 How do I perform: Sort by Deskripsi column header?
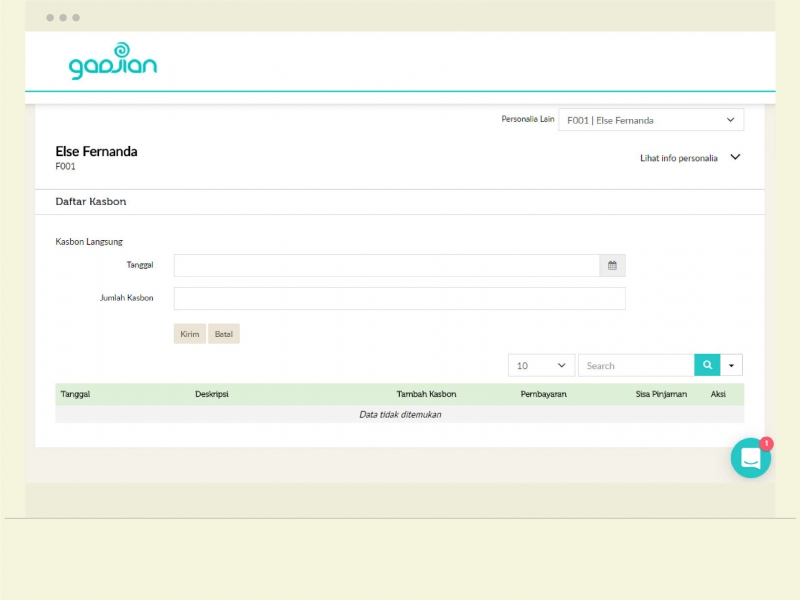pos(212,394)
